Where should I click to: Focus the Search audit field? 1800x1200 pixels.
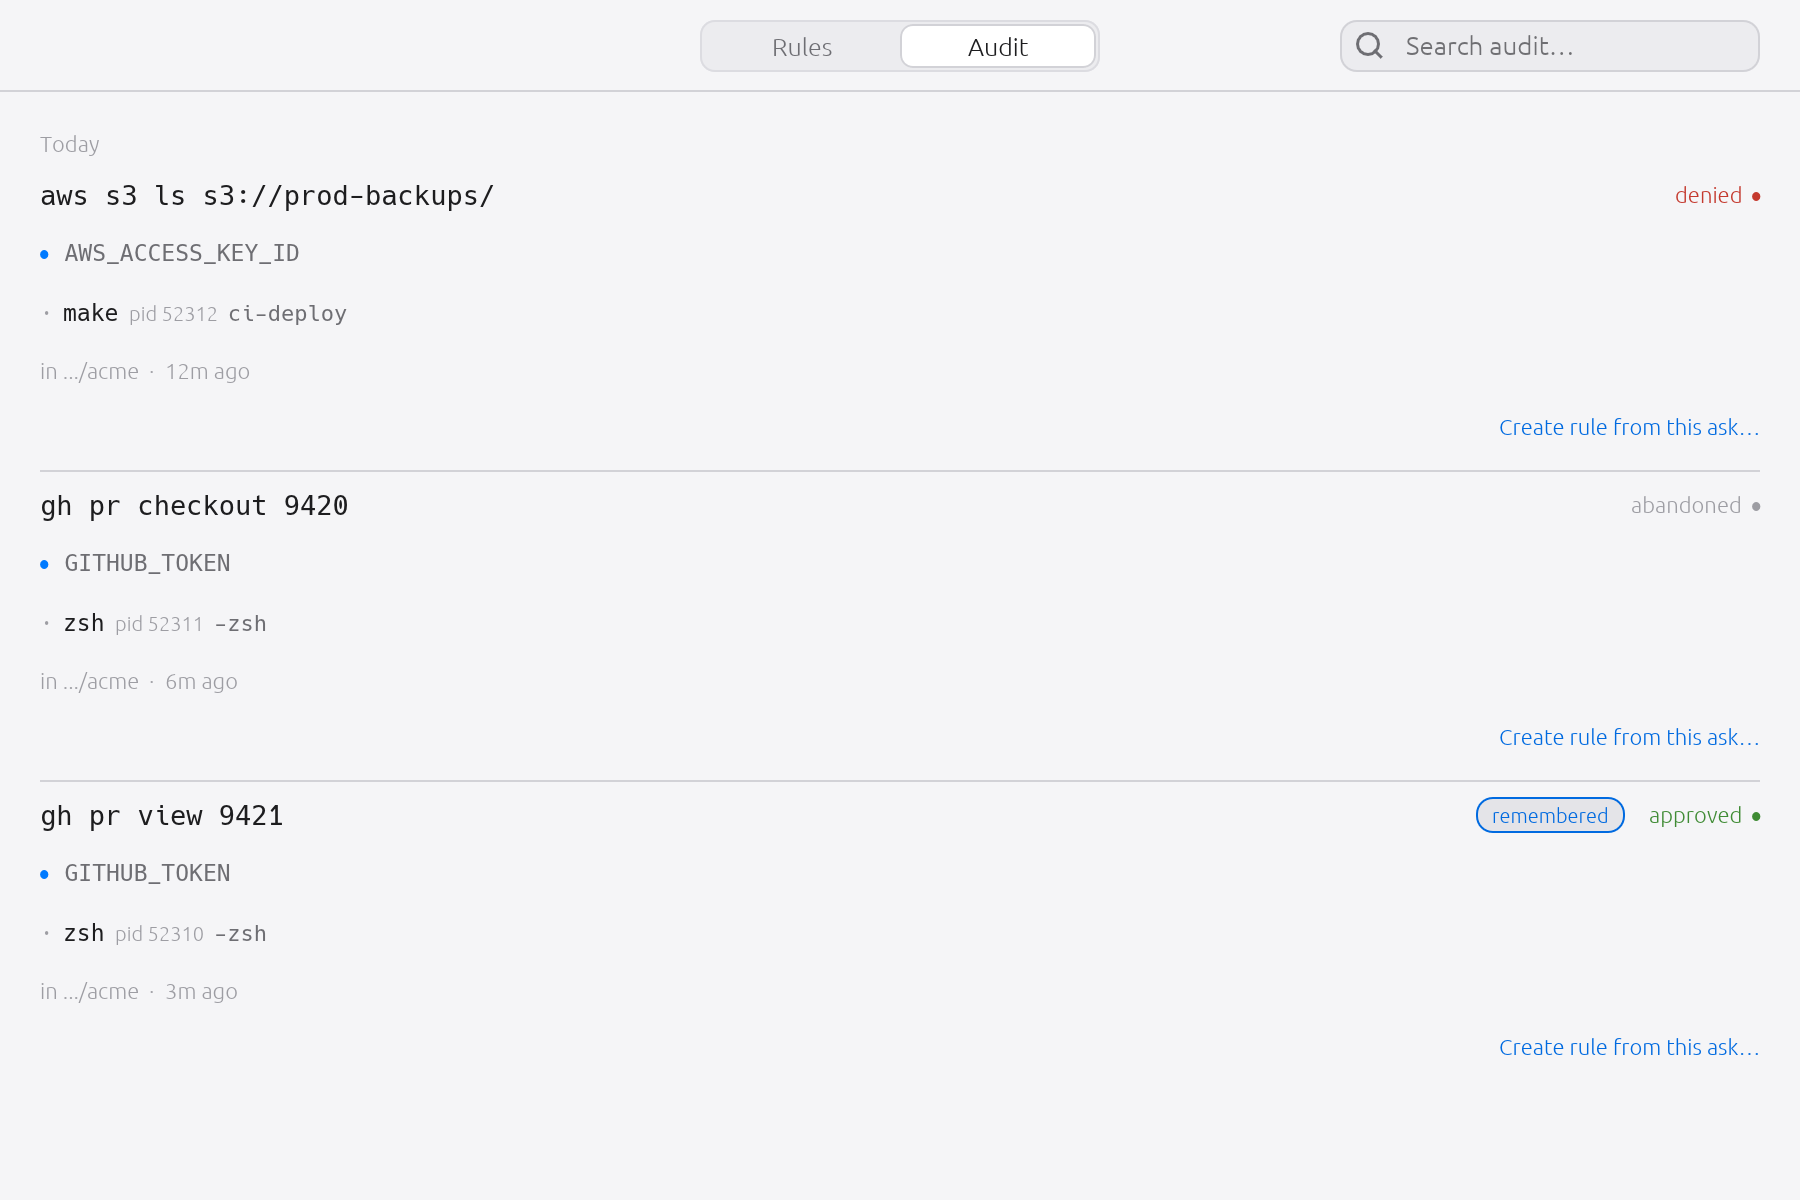coord(1550,46)
